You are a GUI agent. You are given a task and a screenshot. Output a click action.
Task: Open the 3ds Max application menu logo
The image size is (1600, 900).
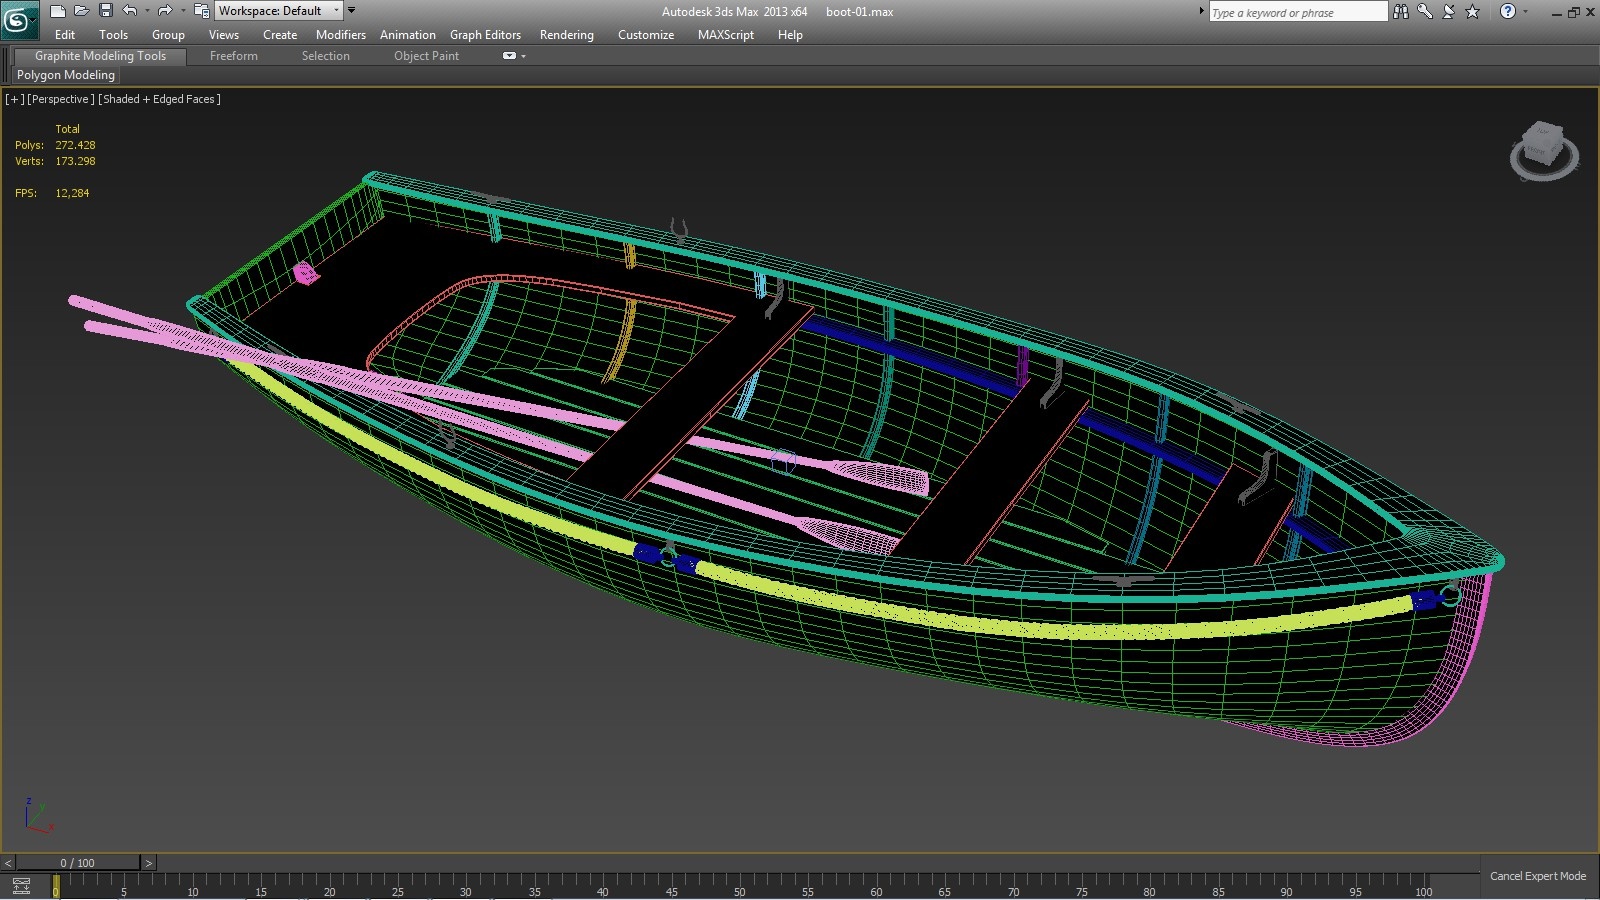[19, 19]
